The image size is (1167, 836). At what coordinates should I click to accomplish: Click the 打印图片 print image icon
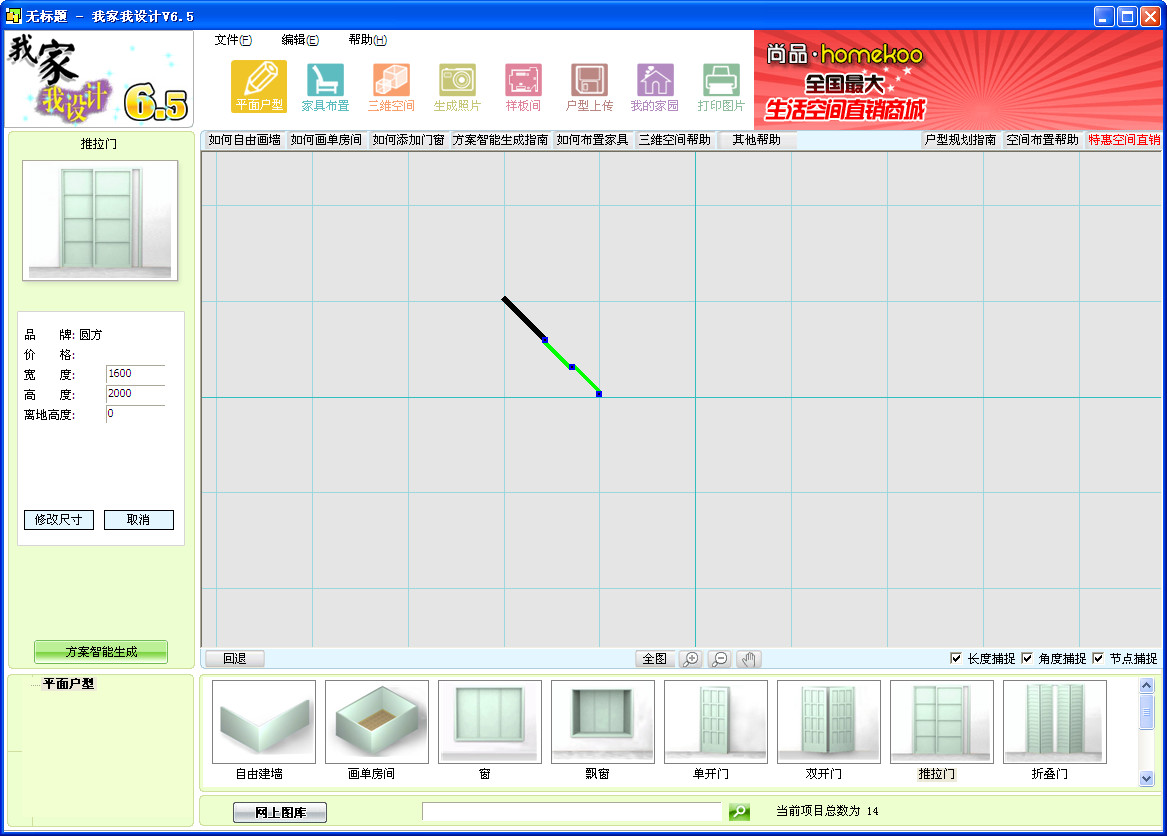[720, 85]
